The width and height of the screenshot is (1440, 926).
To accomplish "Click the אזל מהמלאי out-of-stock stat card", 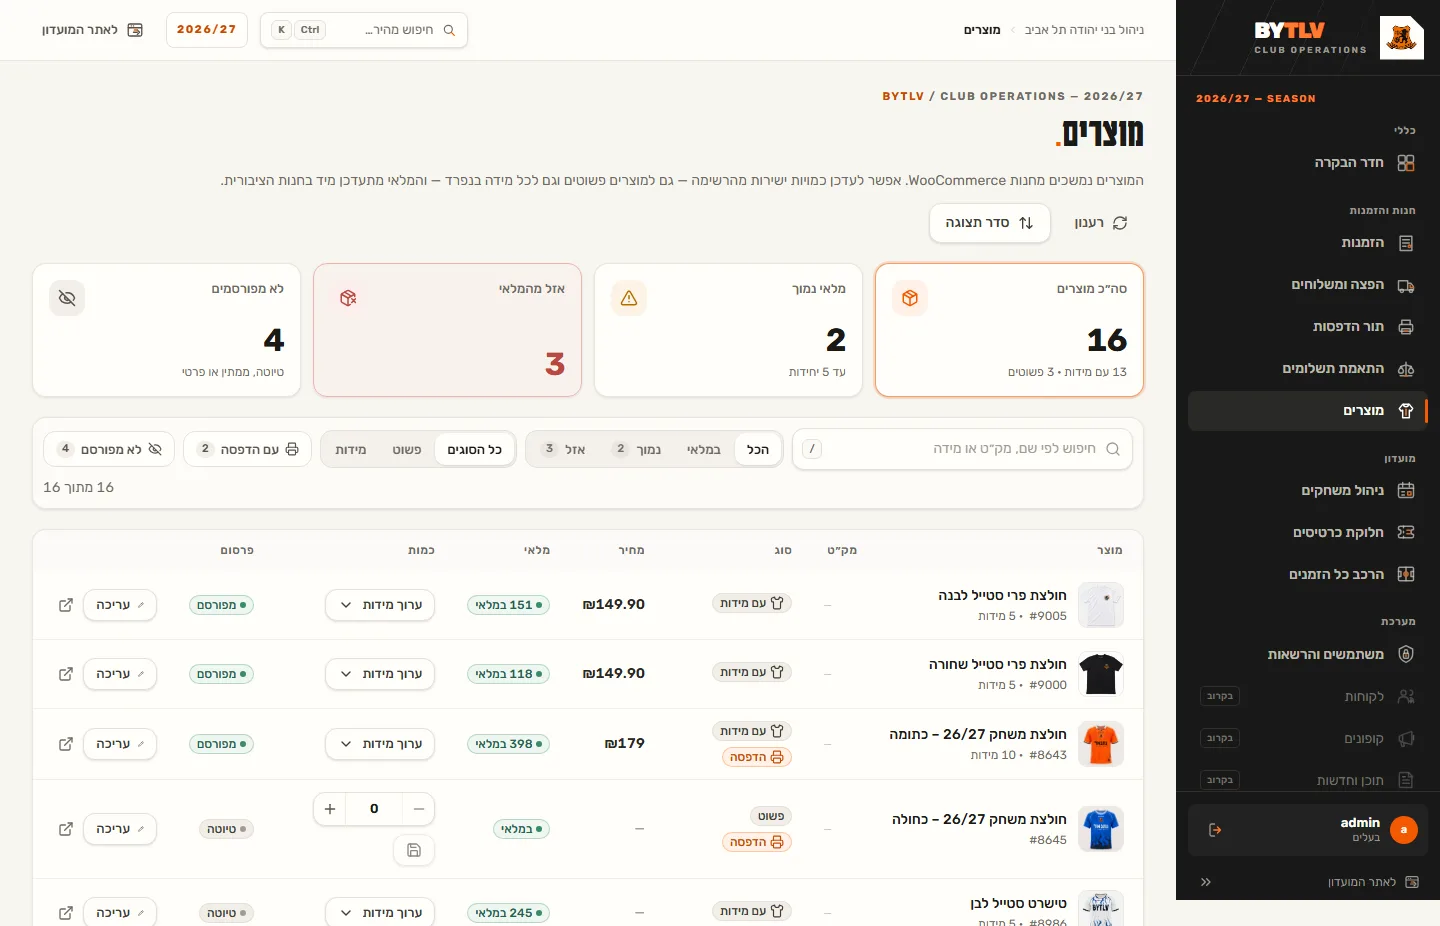I will (448, 330).
